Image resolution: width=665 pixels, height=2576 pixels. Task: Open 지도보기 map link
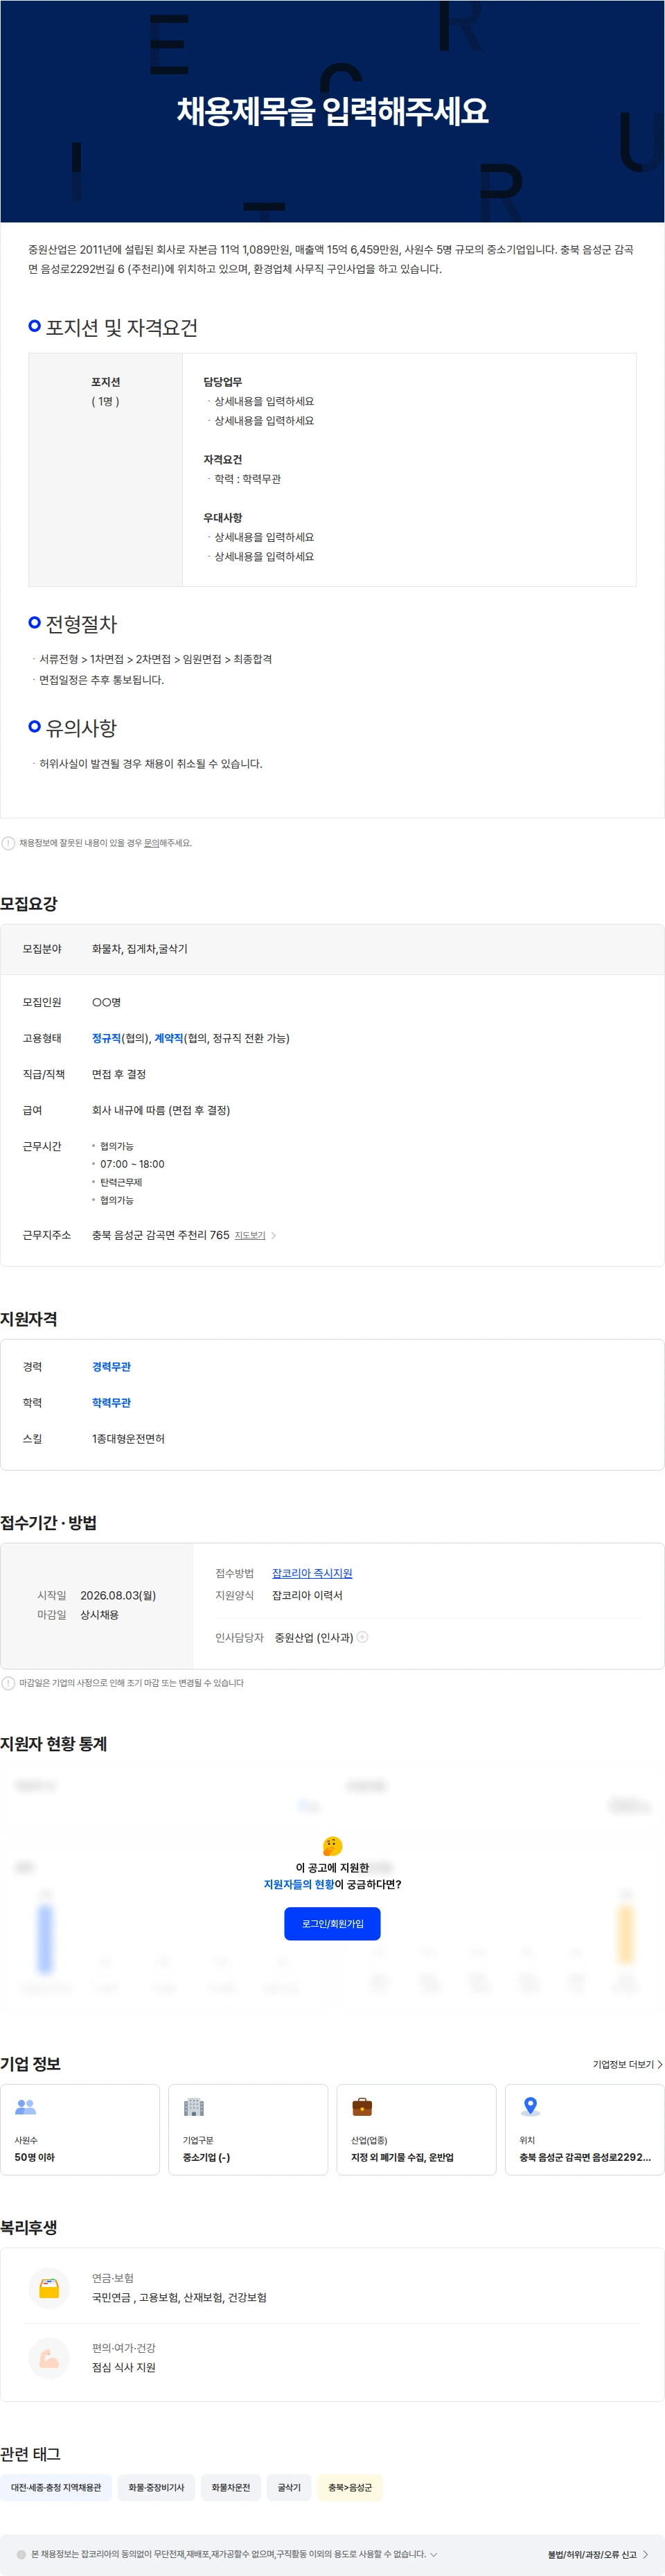click(x=250, y=1235)
